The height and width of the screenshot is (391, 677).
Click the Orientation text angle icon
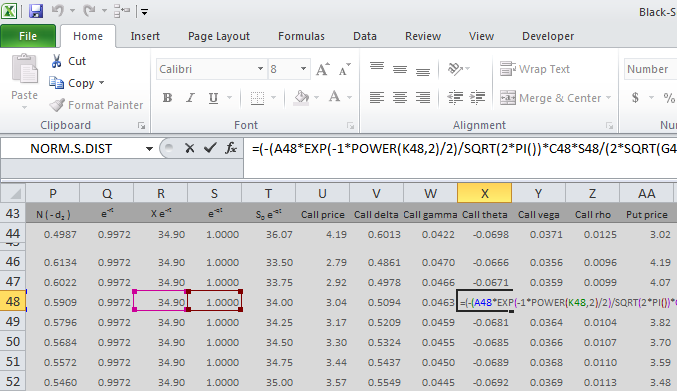[x=455, y=69]
